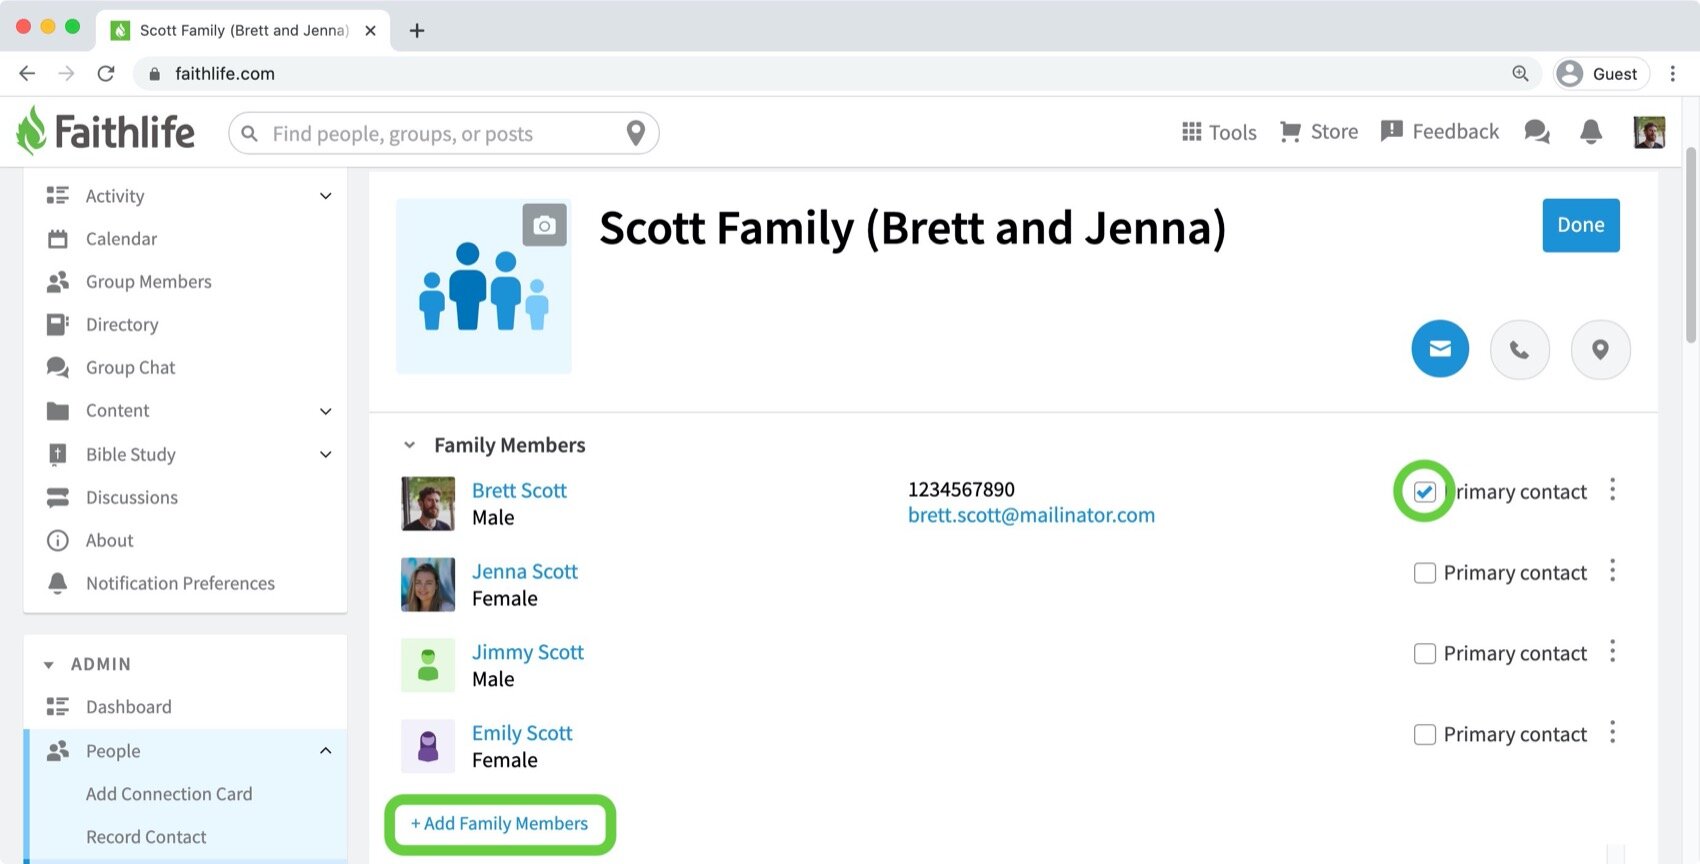Click the Find people, groups, or posts field
This screenshot has height=864, width=1700.
pos(443,133)
